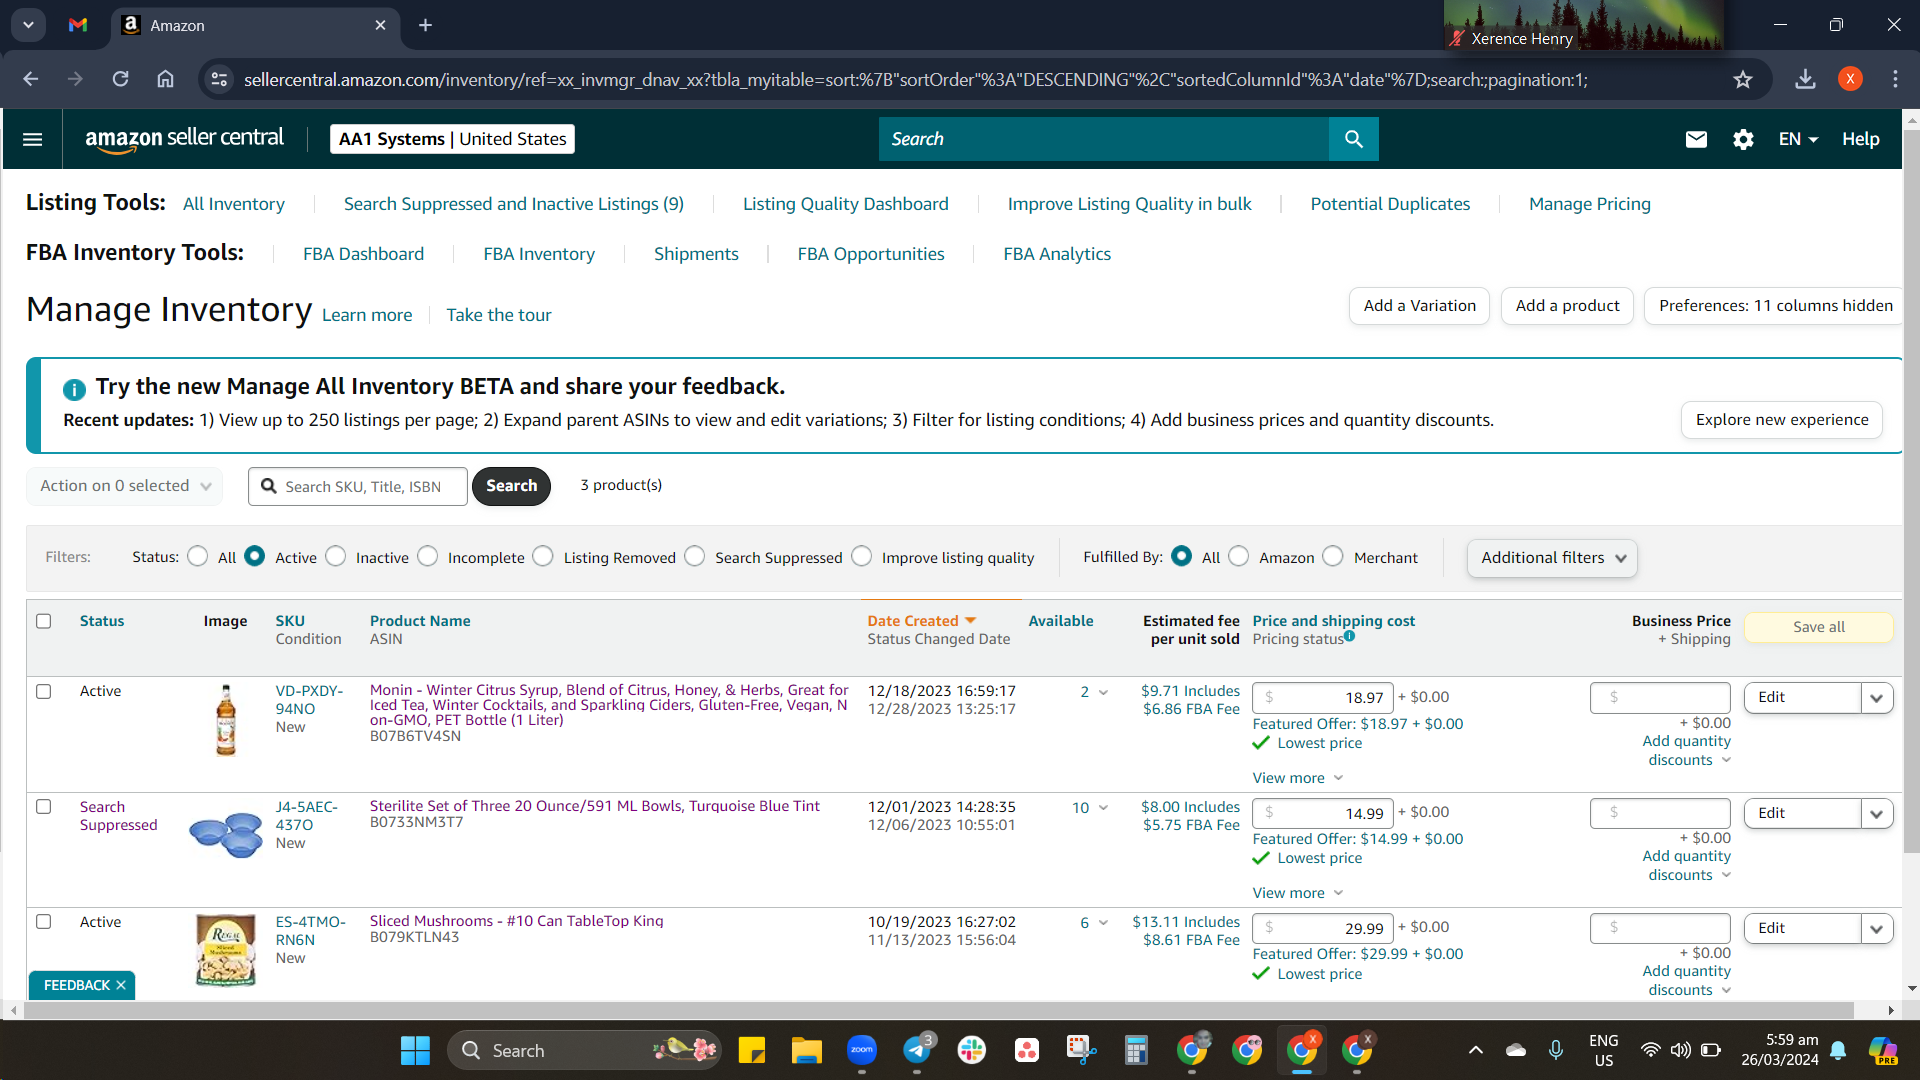Check the Sterilite bowls row checkbox
The height and width of the screenshot is (1080, 1920).
[x=44, y=806]
